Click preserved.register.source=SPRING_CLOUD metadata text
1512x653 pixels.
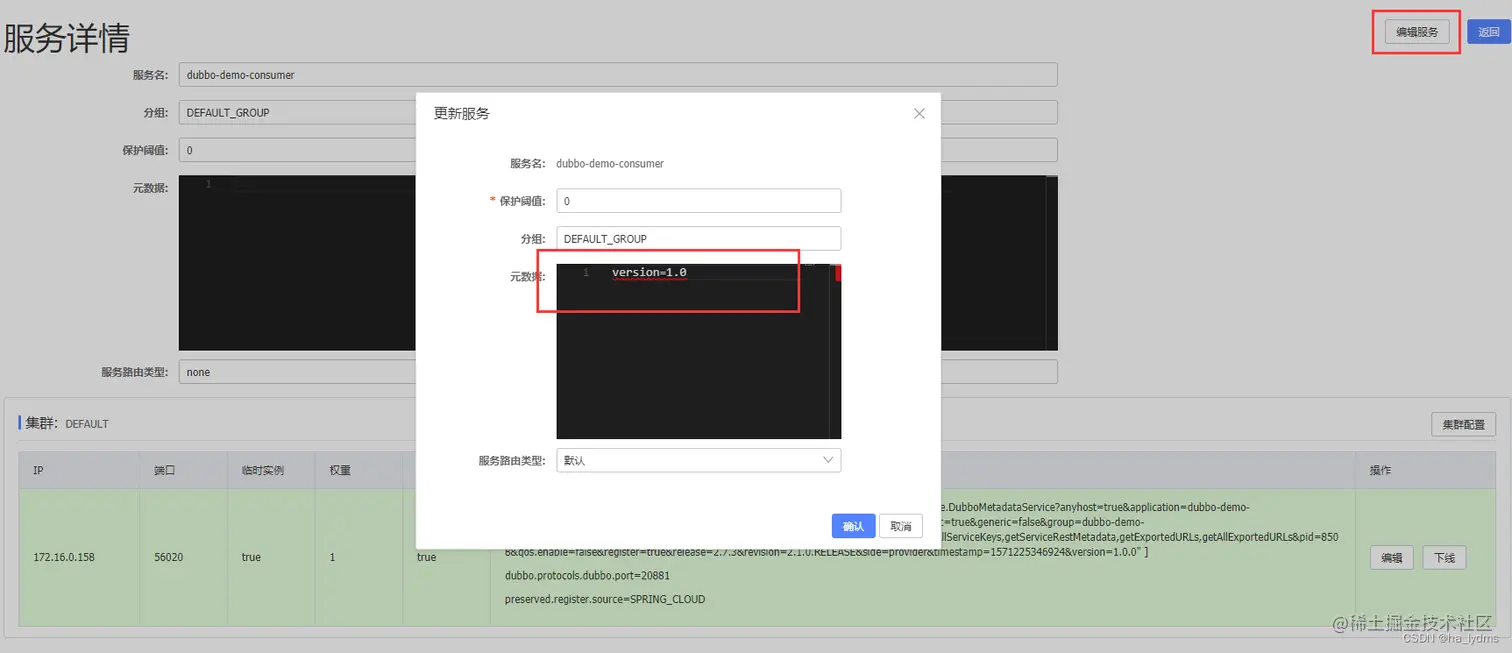tap(605, 599)
